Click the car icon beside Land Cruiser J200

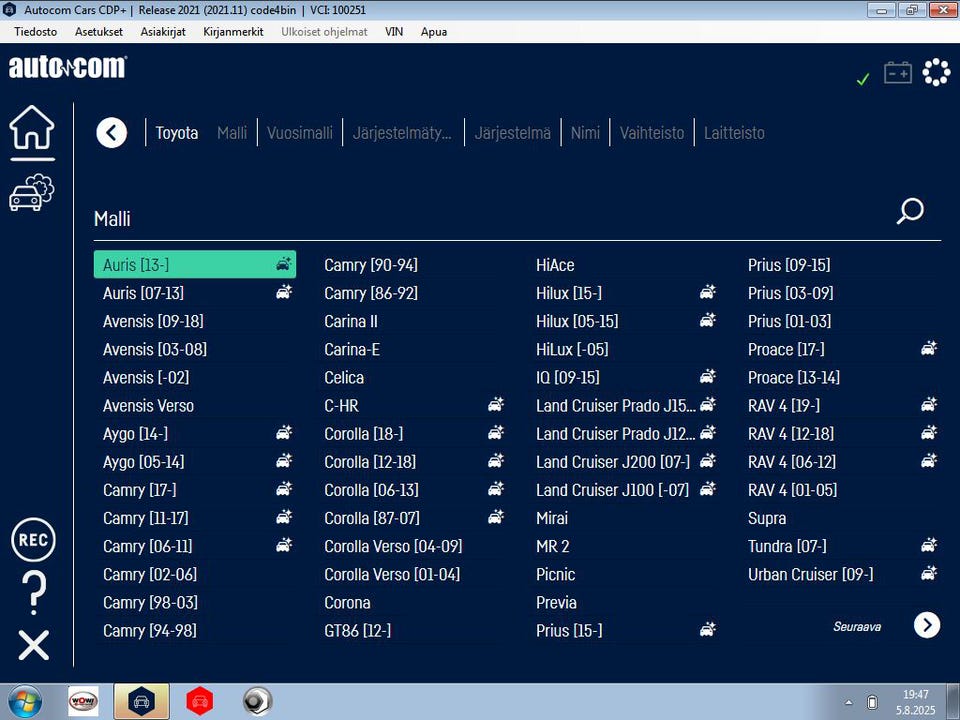pyautogui.click(x=707, y=460)
